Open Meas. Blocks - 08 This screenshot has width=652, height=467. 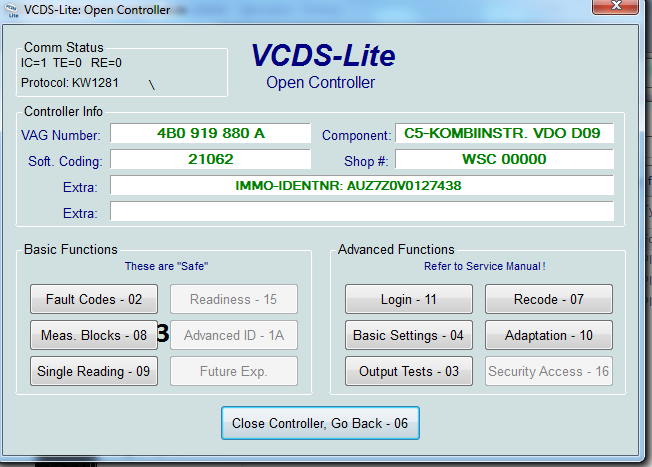(94, 335)
